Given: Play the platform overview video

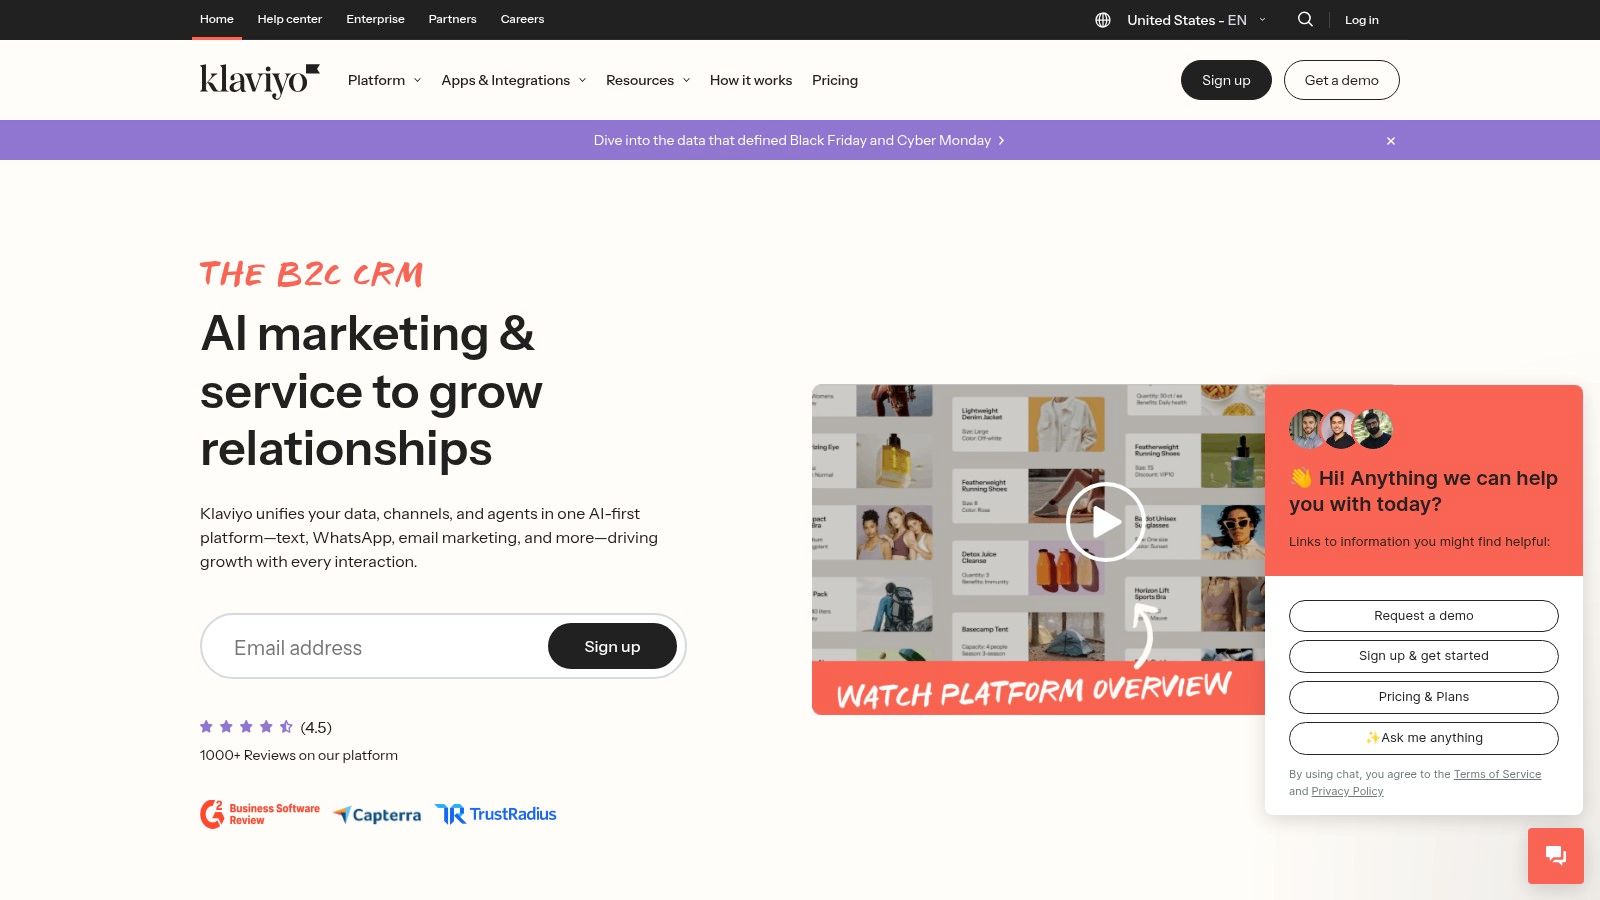Looking at the screenshot, I should coord(1105,522).
